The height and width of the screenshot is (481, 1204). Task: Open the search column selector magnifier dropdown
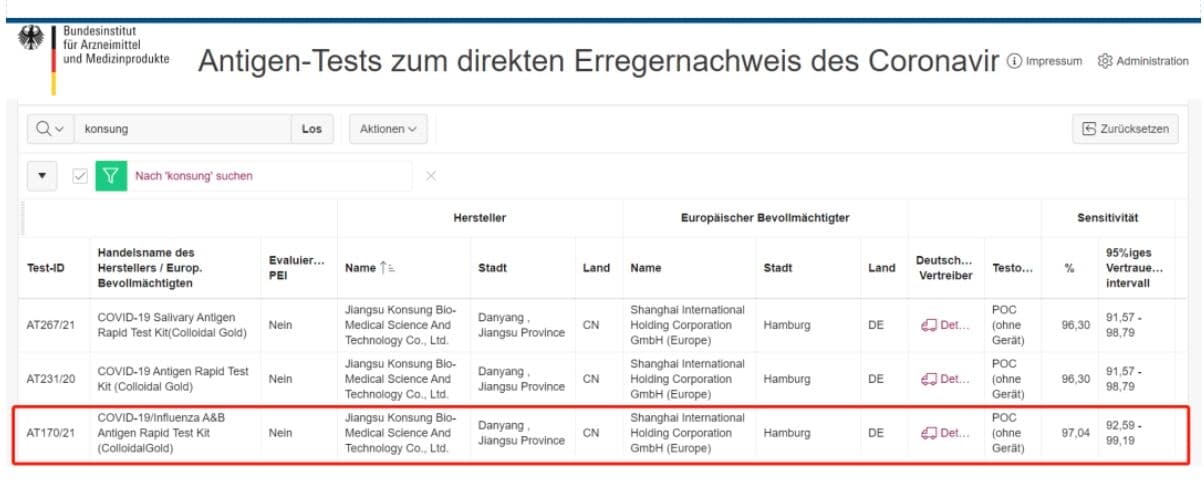tap(50, 129)
